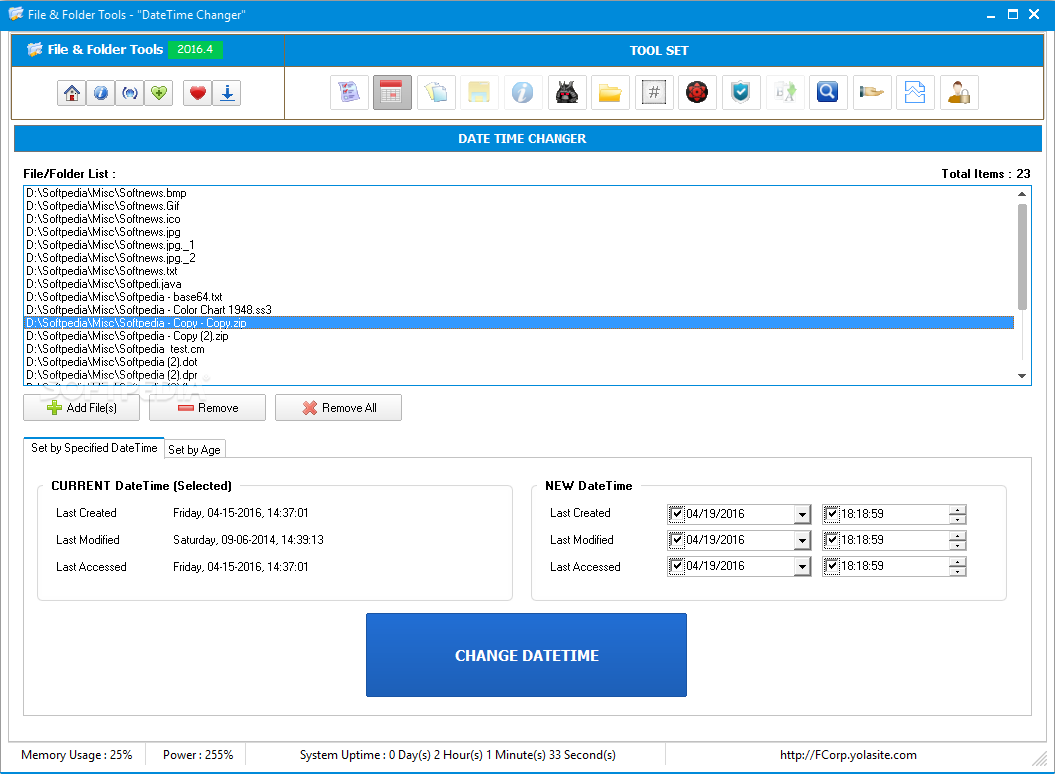Select Softpedia - base64.txt in list
1055x774 pixels.
(519, 297)
